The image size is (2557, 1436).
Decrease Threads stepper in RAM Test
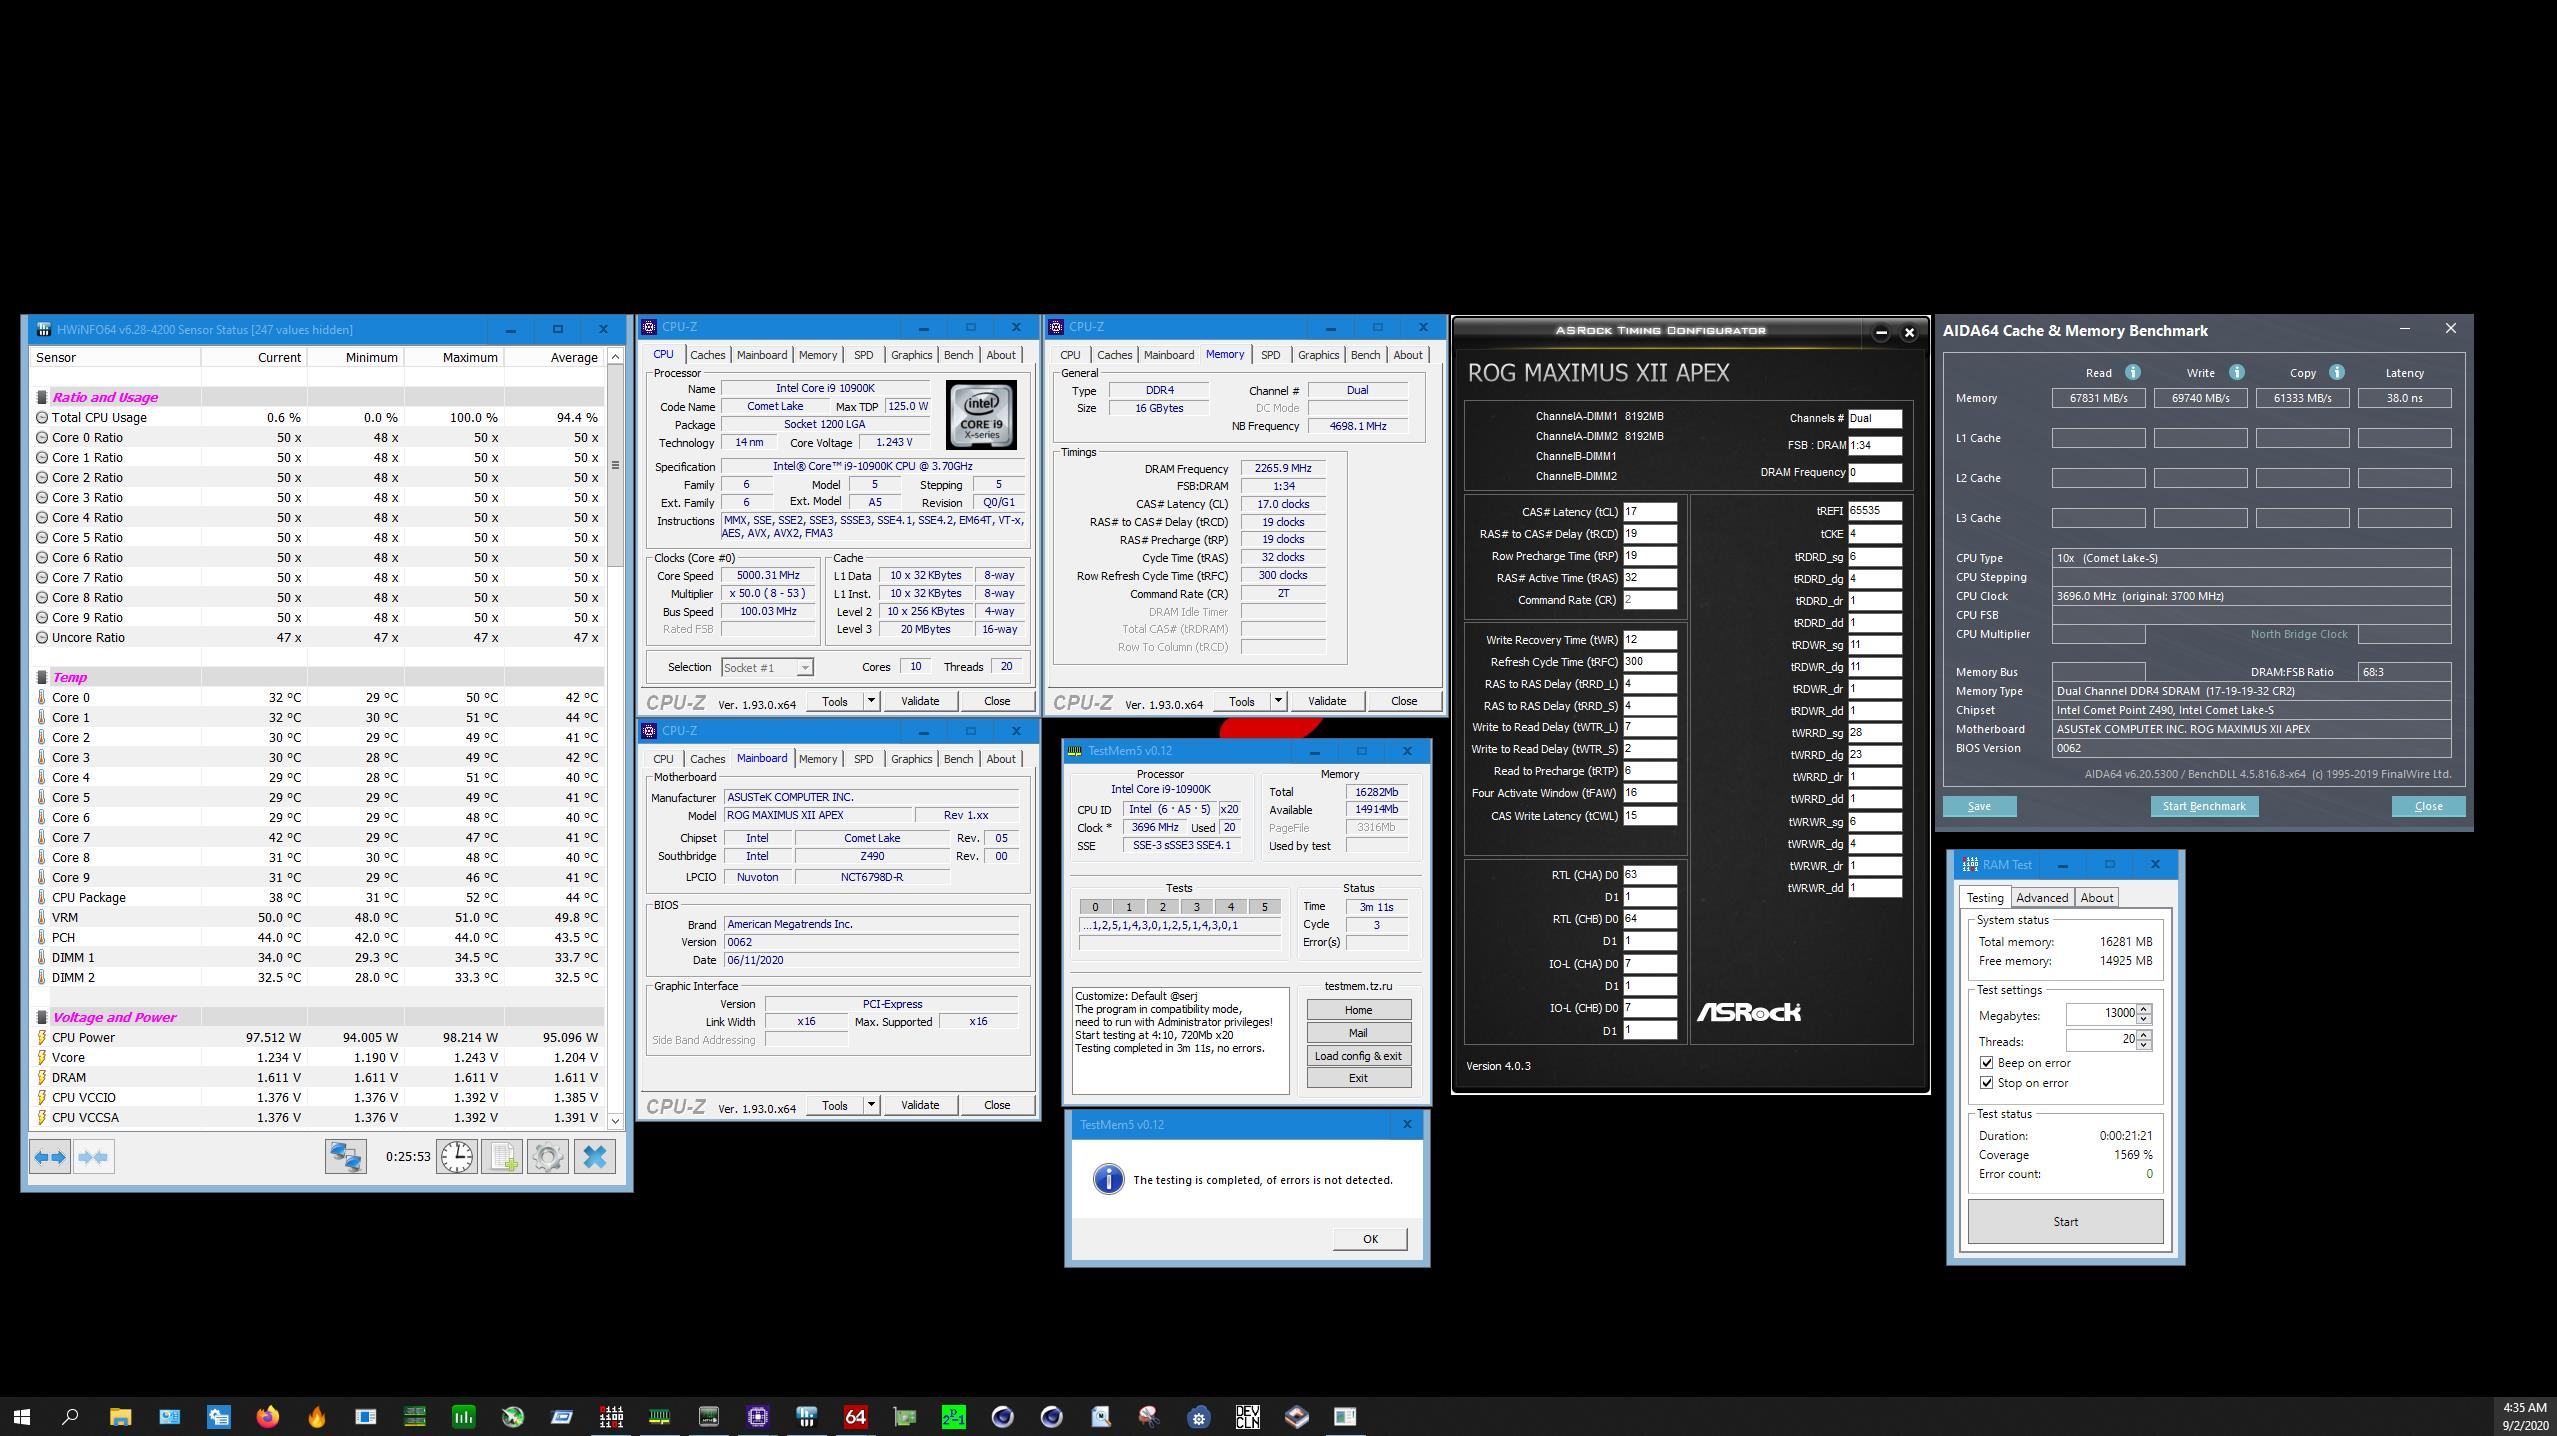(2143, 1046)
